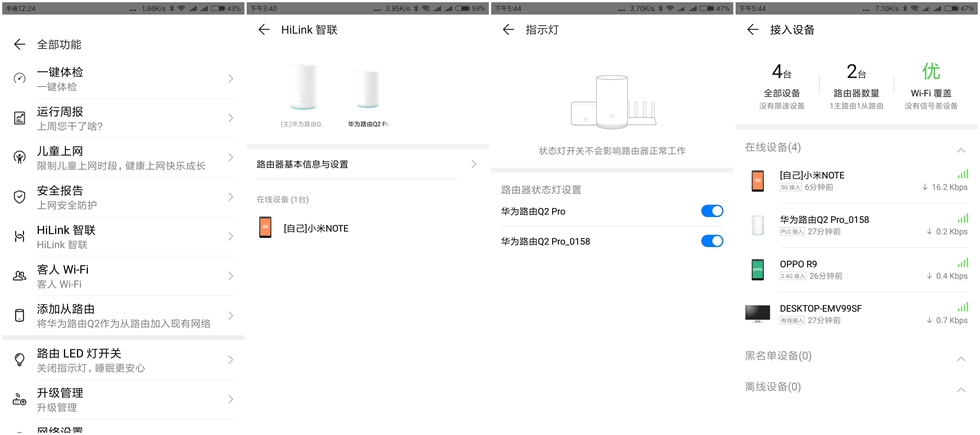Tap the 5G接入 tag under 小米NOTE
Viewport: 980px width, 435px height.
(x=790, y=188)
